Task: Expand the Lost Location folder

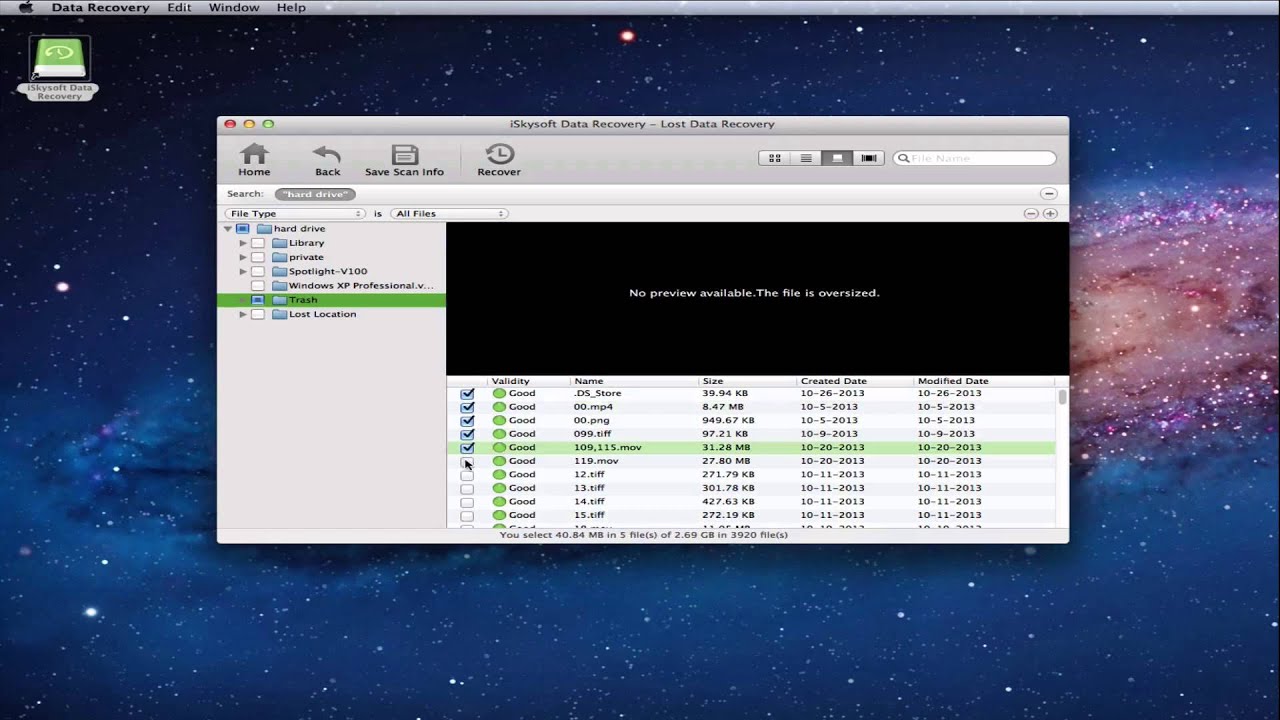Action: [x=243, y=314]
